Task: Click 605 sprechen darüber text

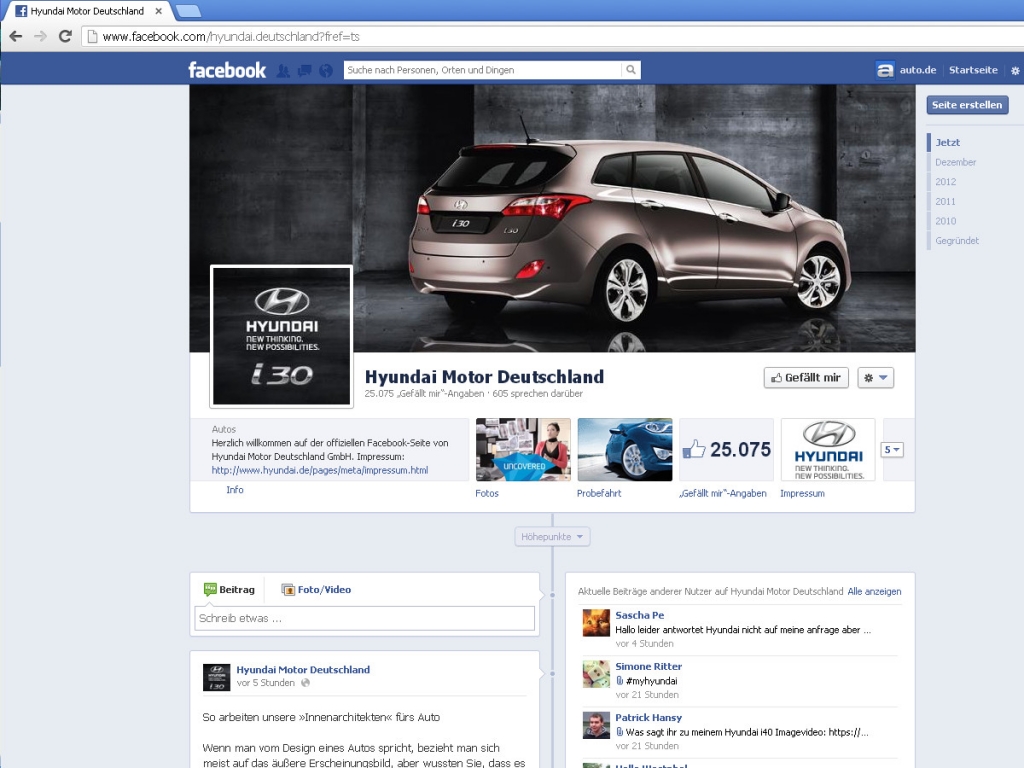Action: coord(537,393)
